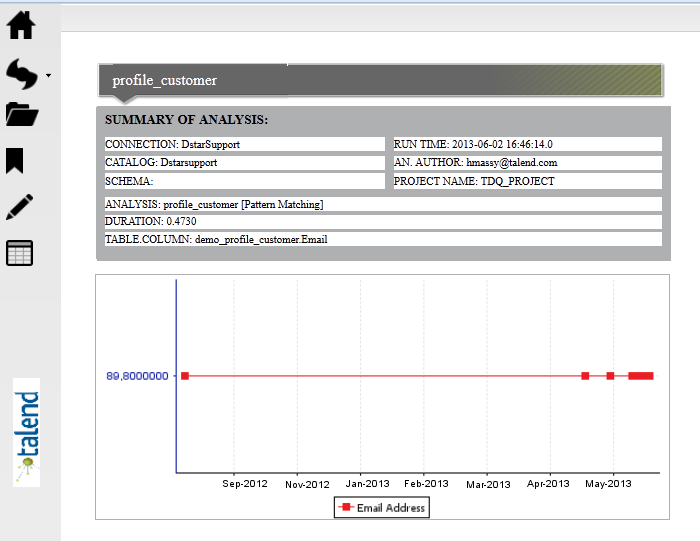Click the Email Address legend entry
The width and height of the screenshot is (700, 541).
coord(390,508)
